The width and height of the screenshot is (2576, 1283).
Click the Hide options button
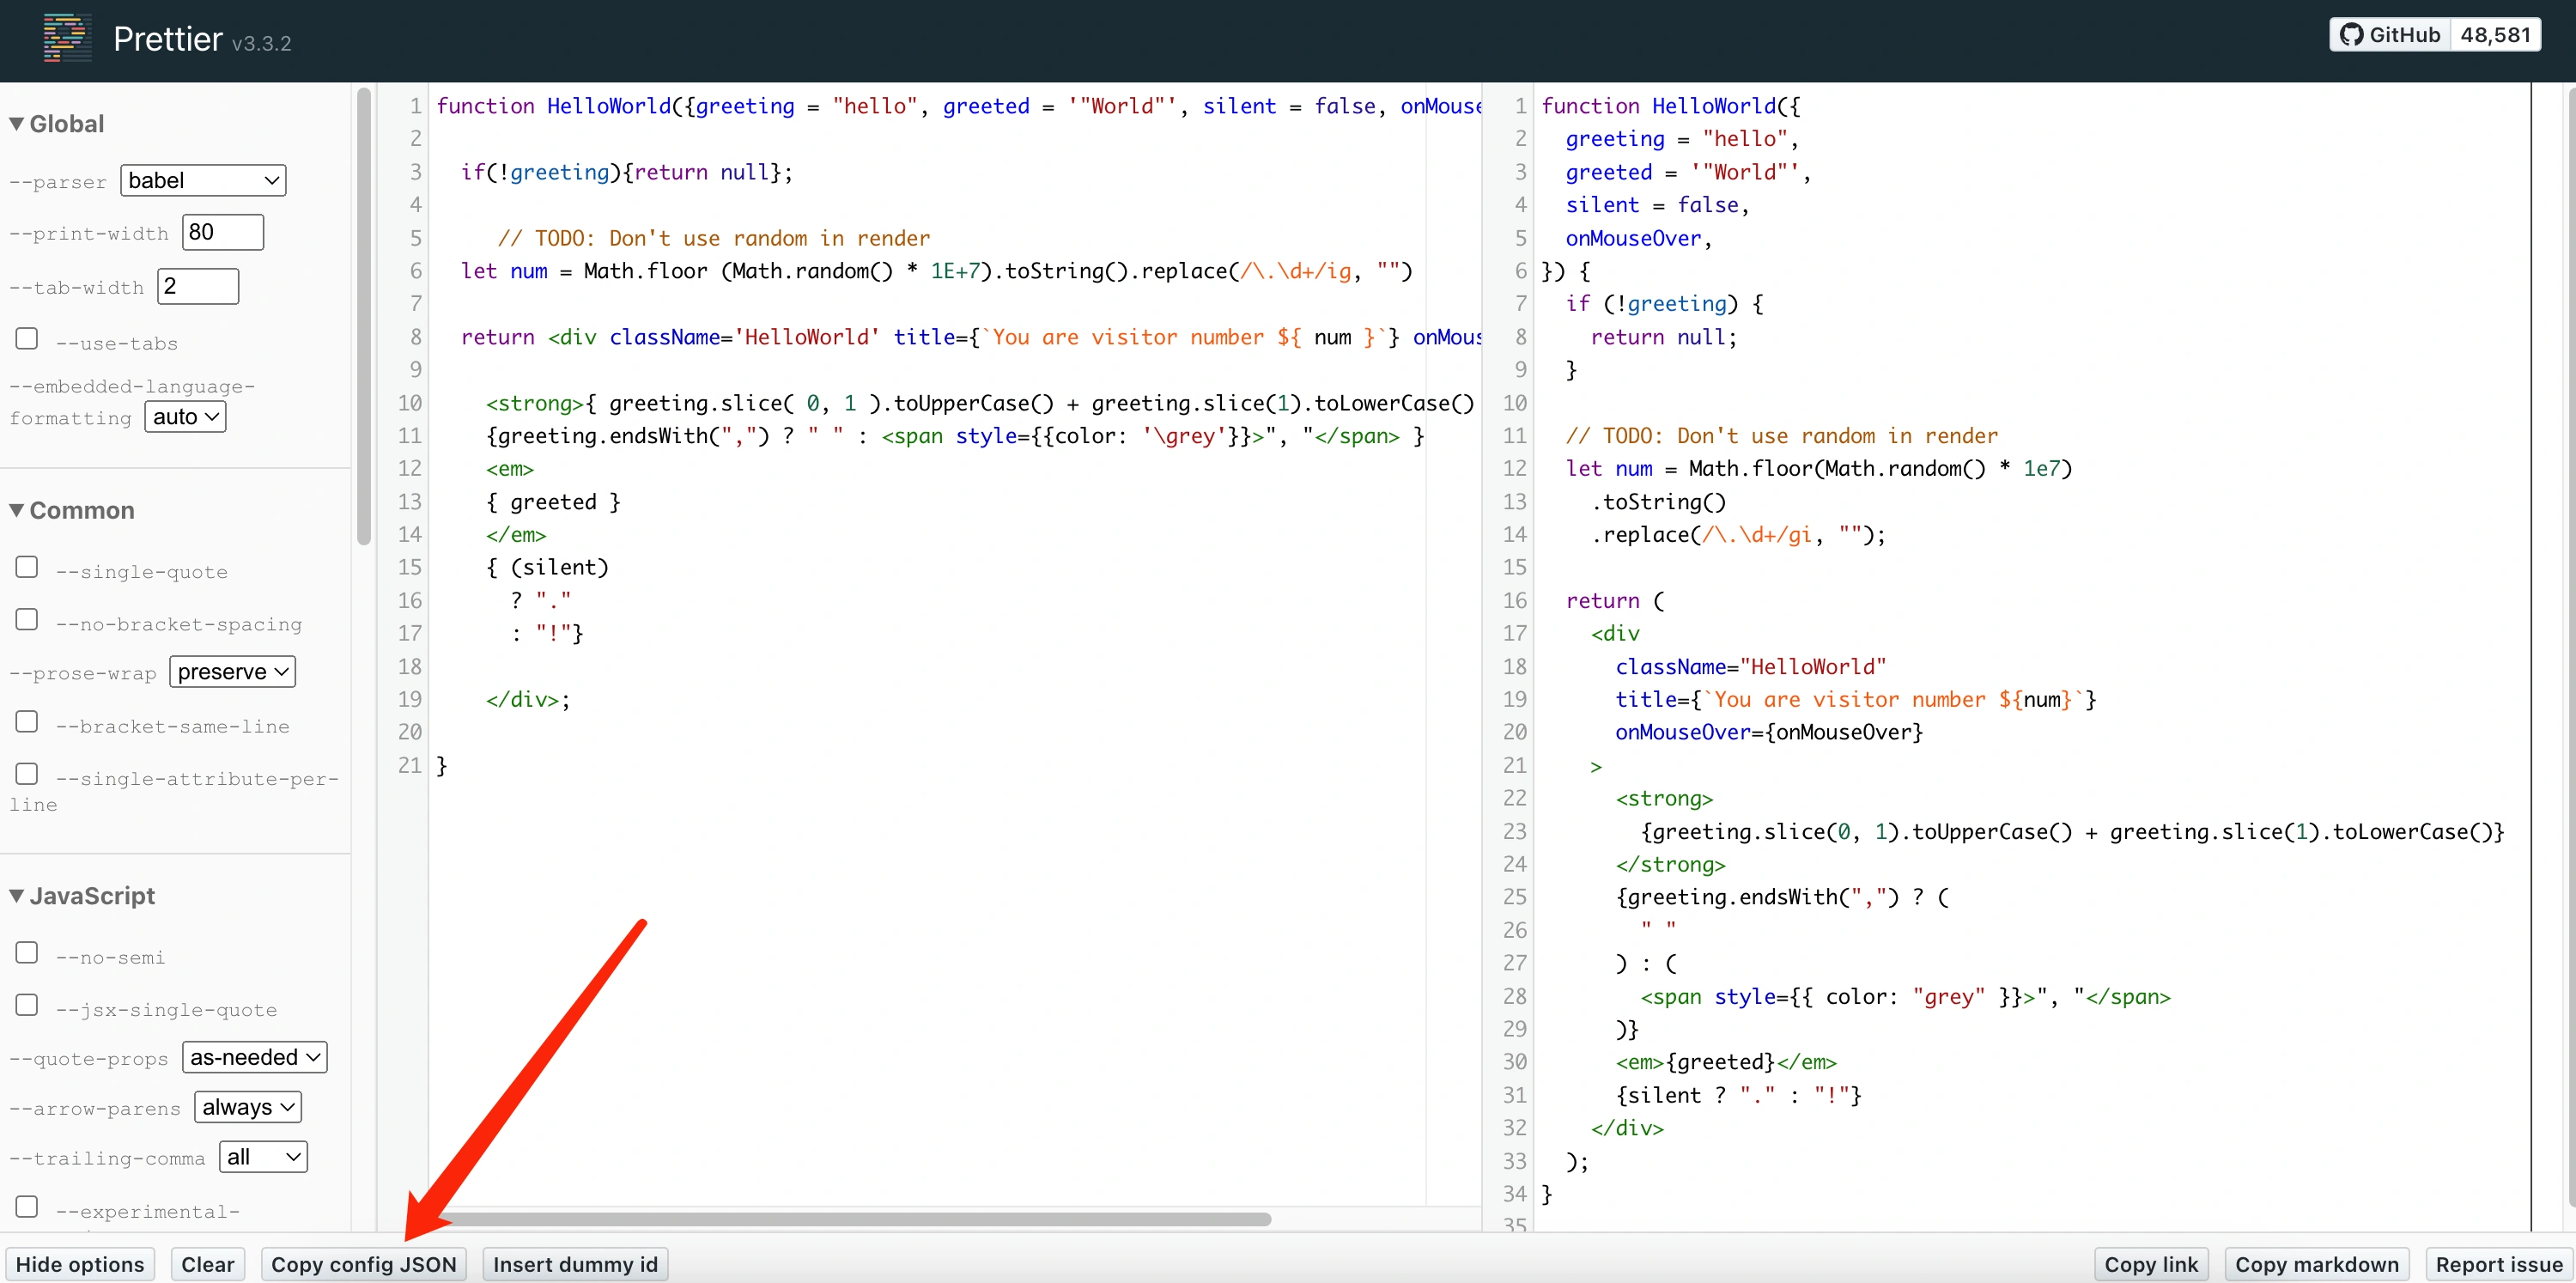pos(80,1264)
